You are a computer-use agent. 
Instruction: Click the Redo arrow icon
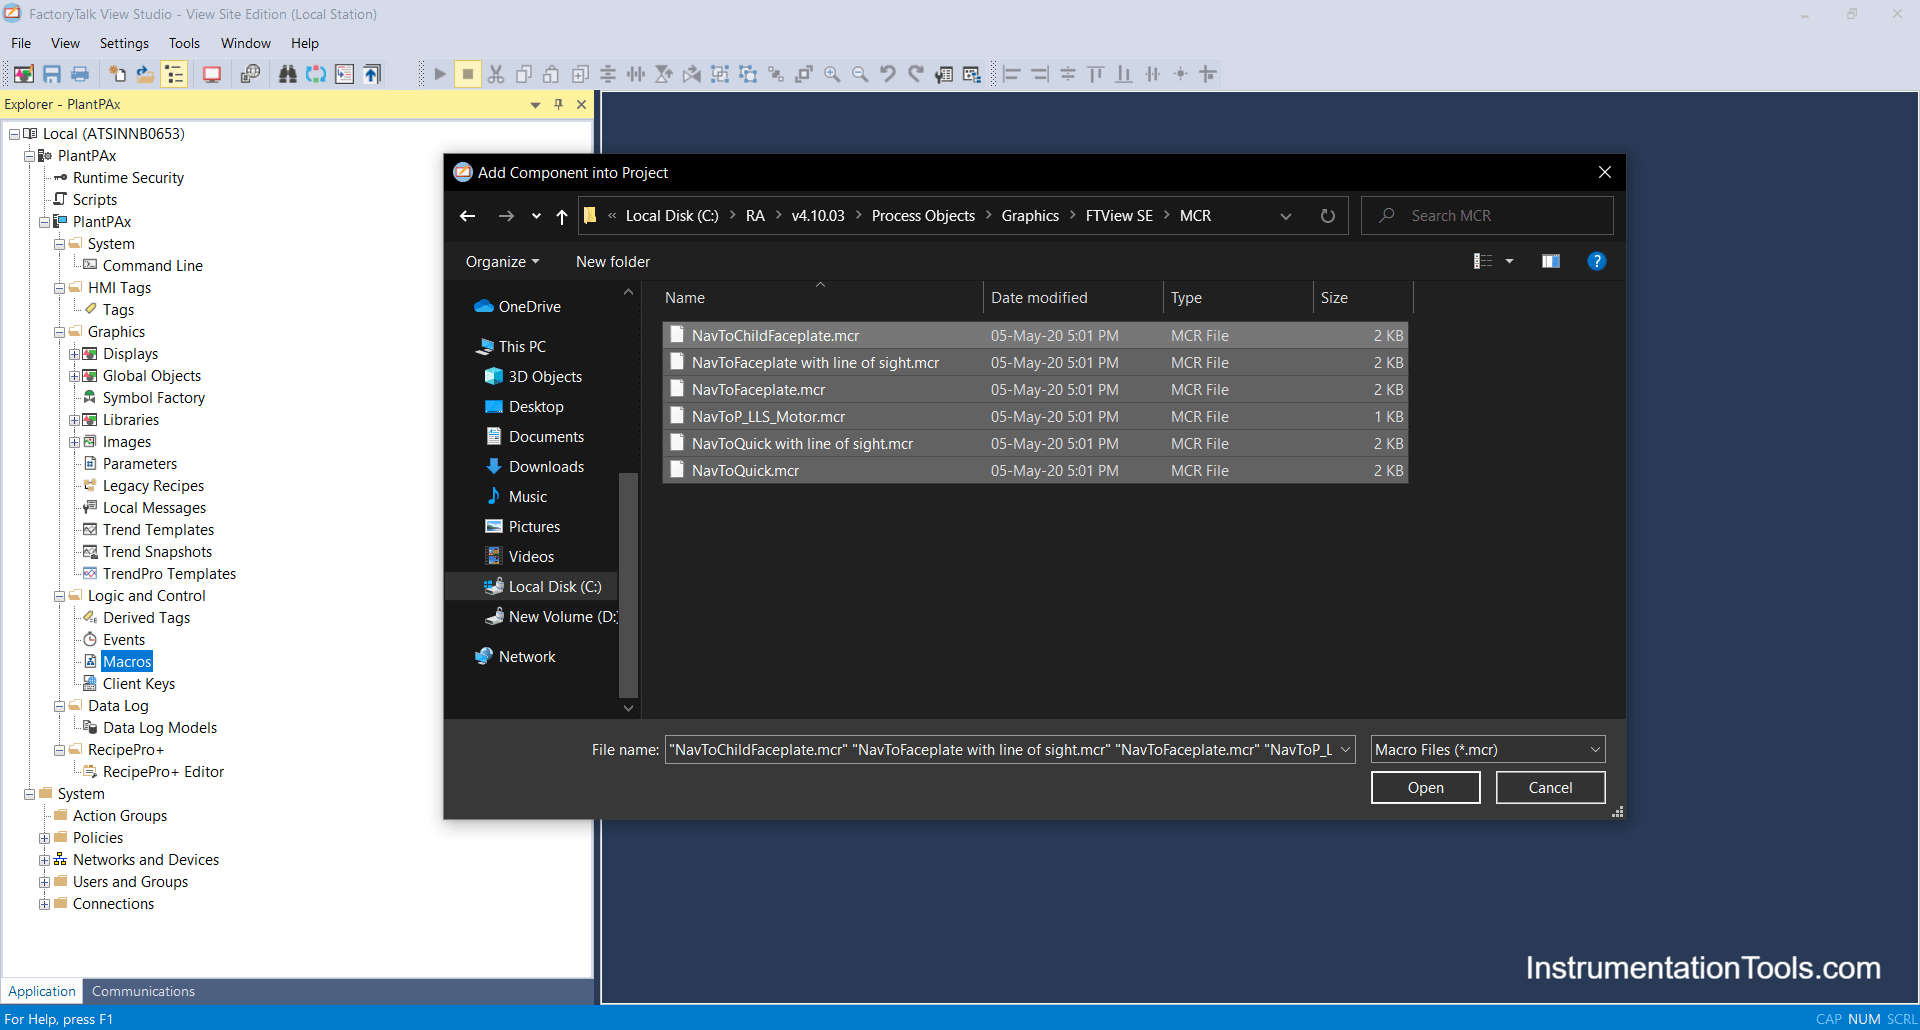coord(916,74)
